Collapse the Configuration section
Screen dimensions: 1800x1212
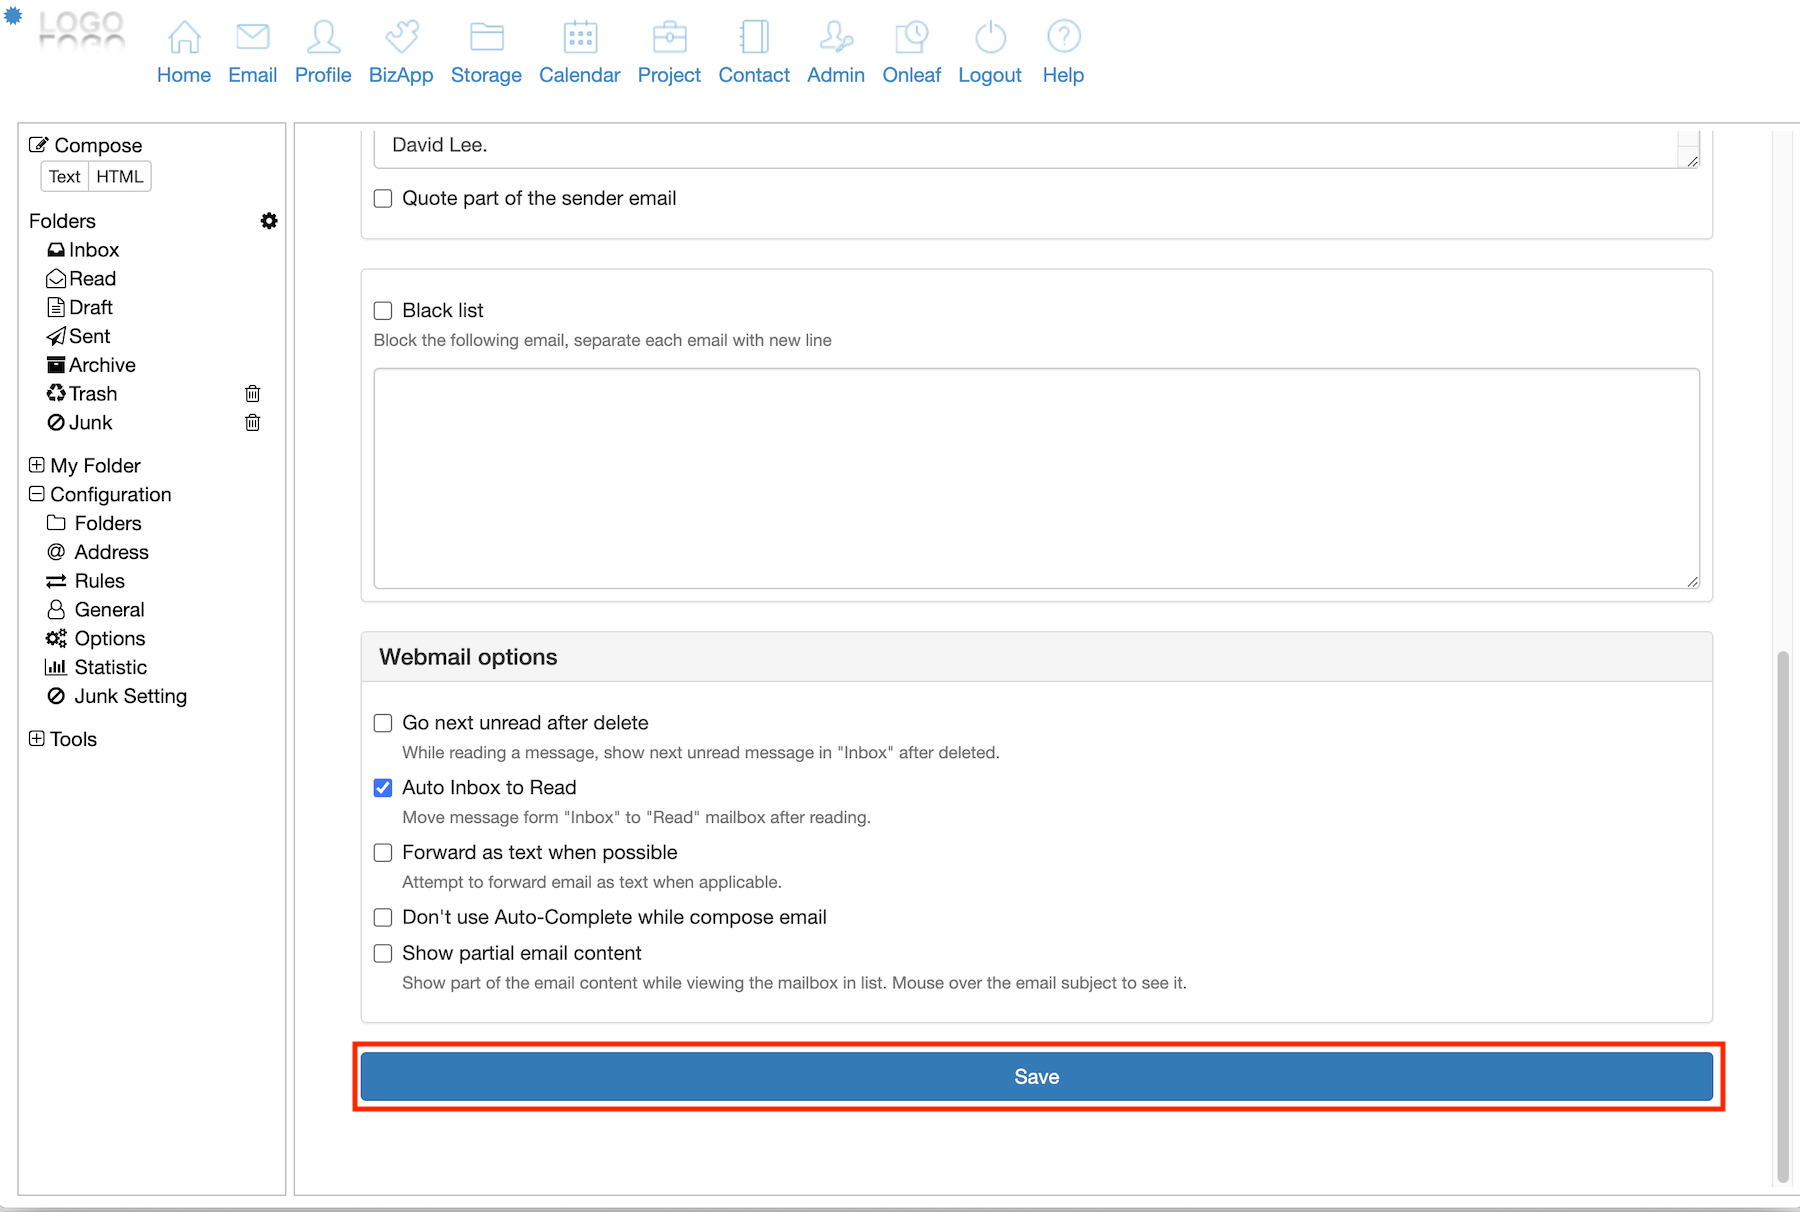pos(37,494)
